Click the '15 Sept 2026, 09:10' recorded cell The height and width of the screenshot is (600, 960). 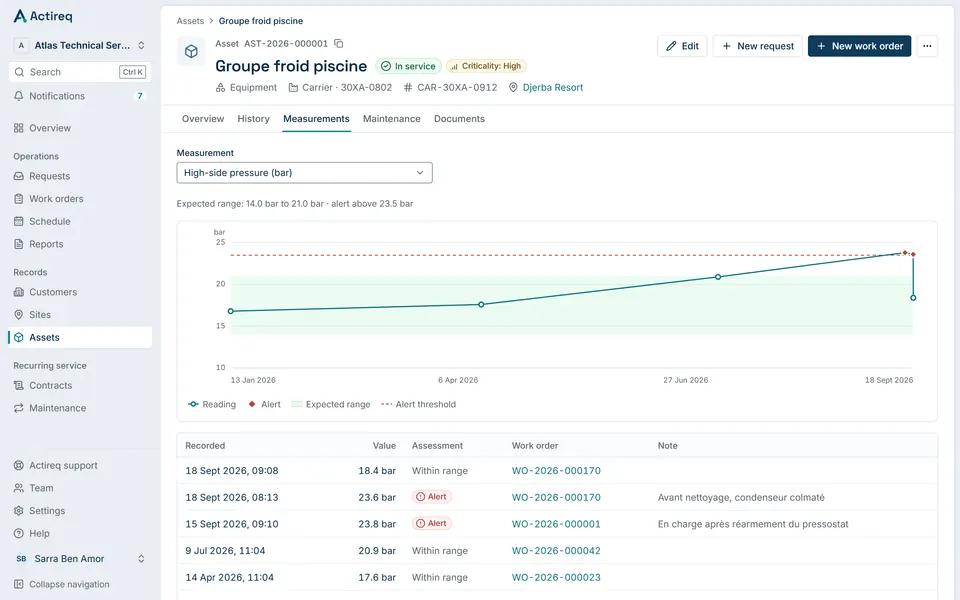(232, 524)
